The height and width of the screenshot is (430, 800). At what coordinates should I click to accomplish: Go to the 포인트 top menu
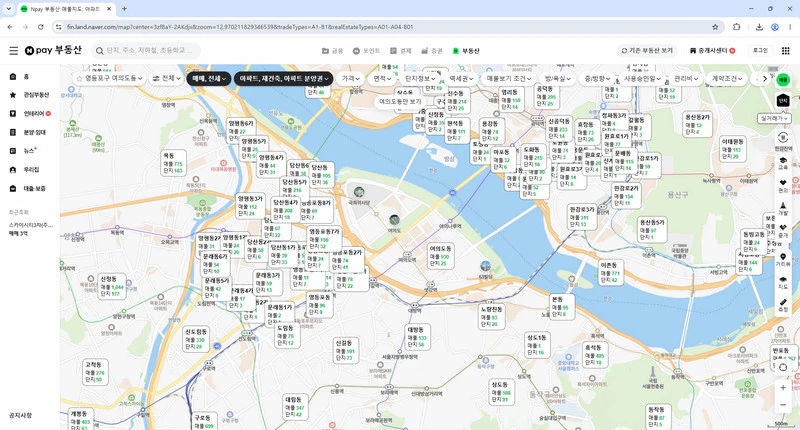click(366, 51)
